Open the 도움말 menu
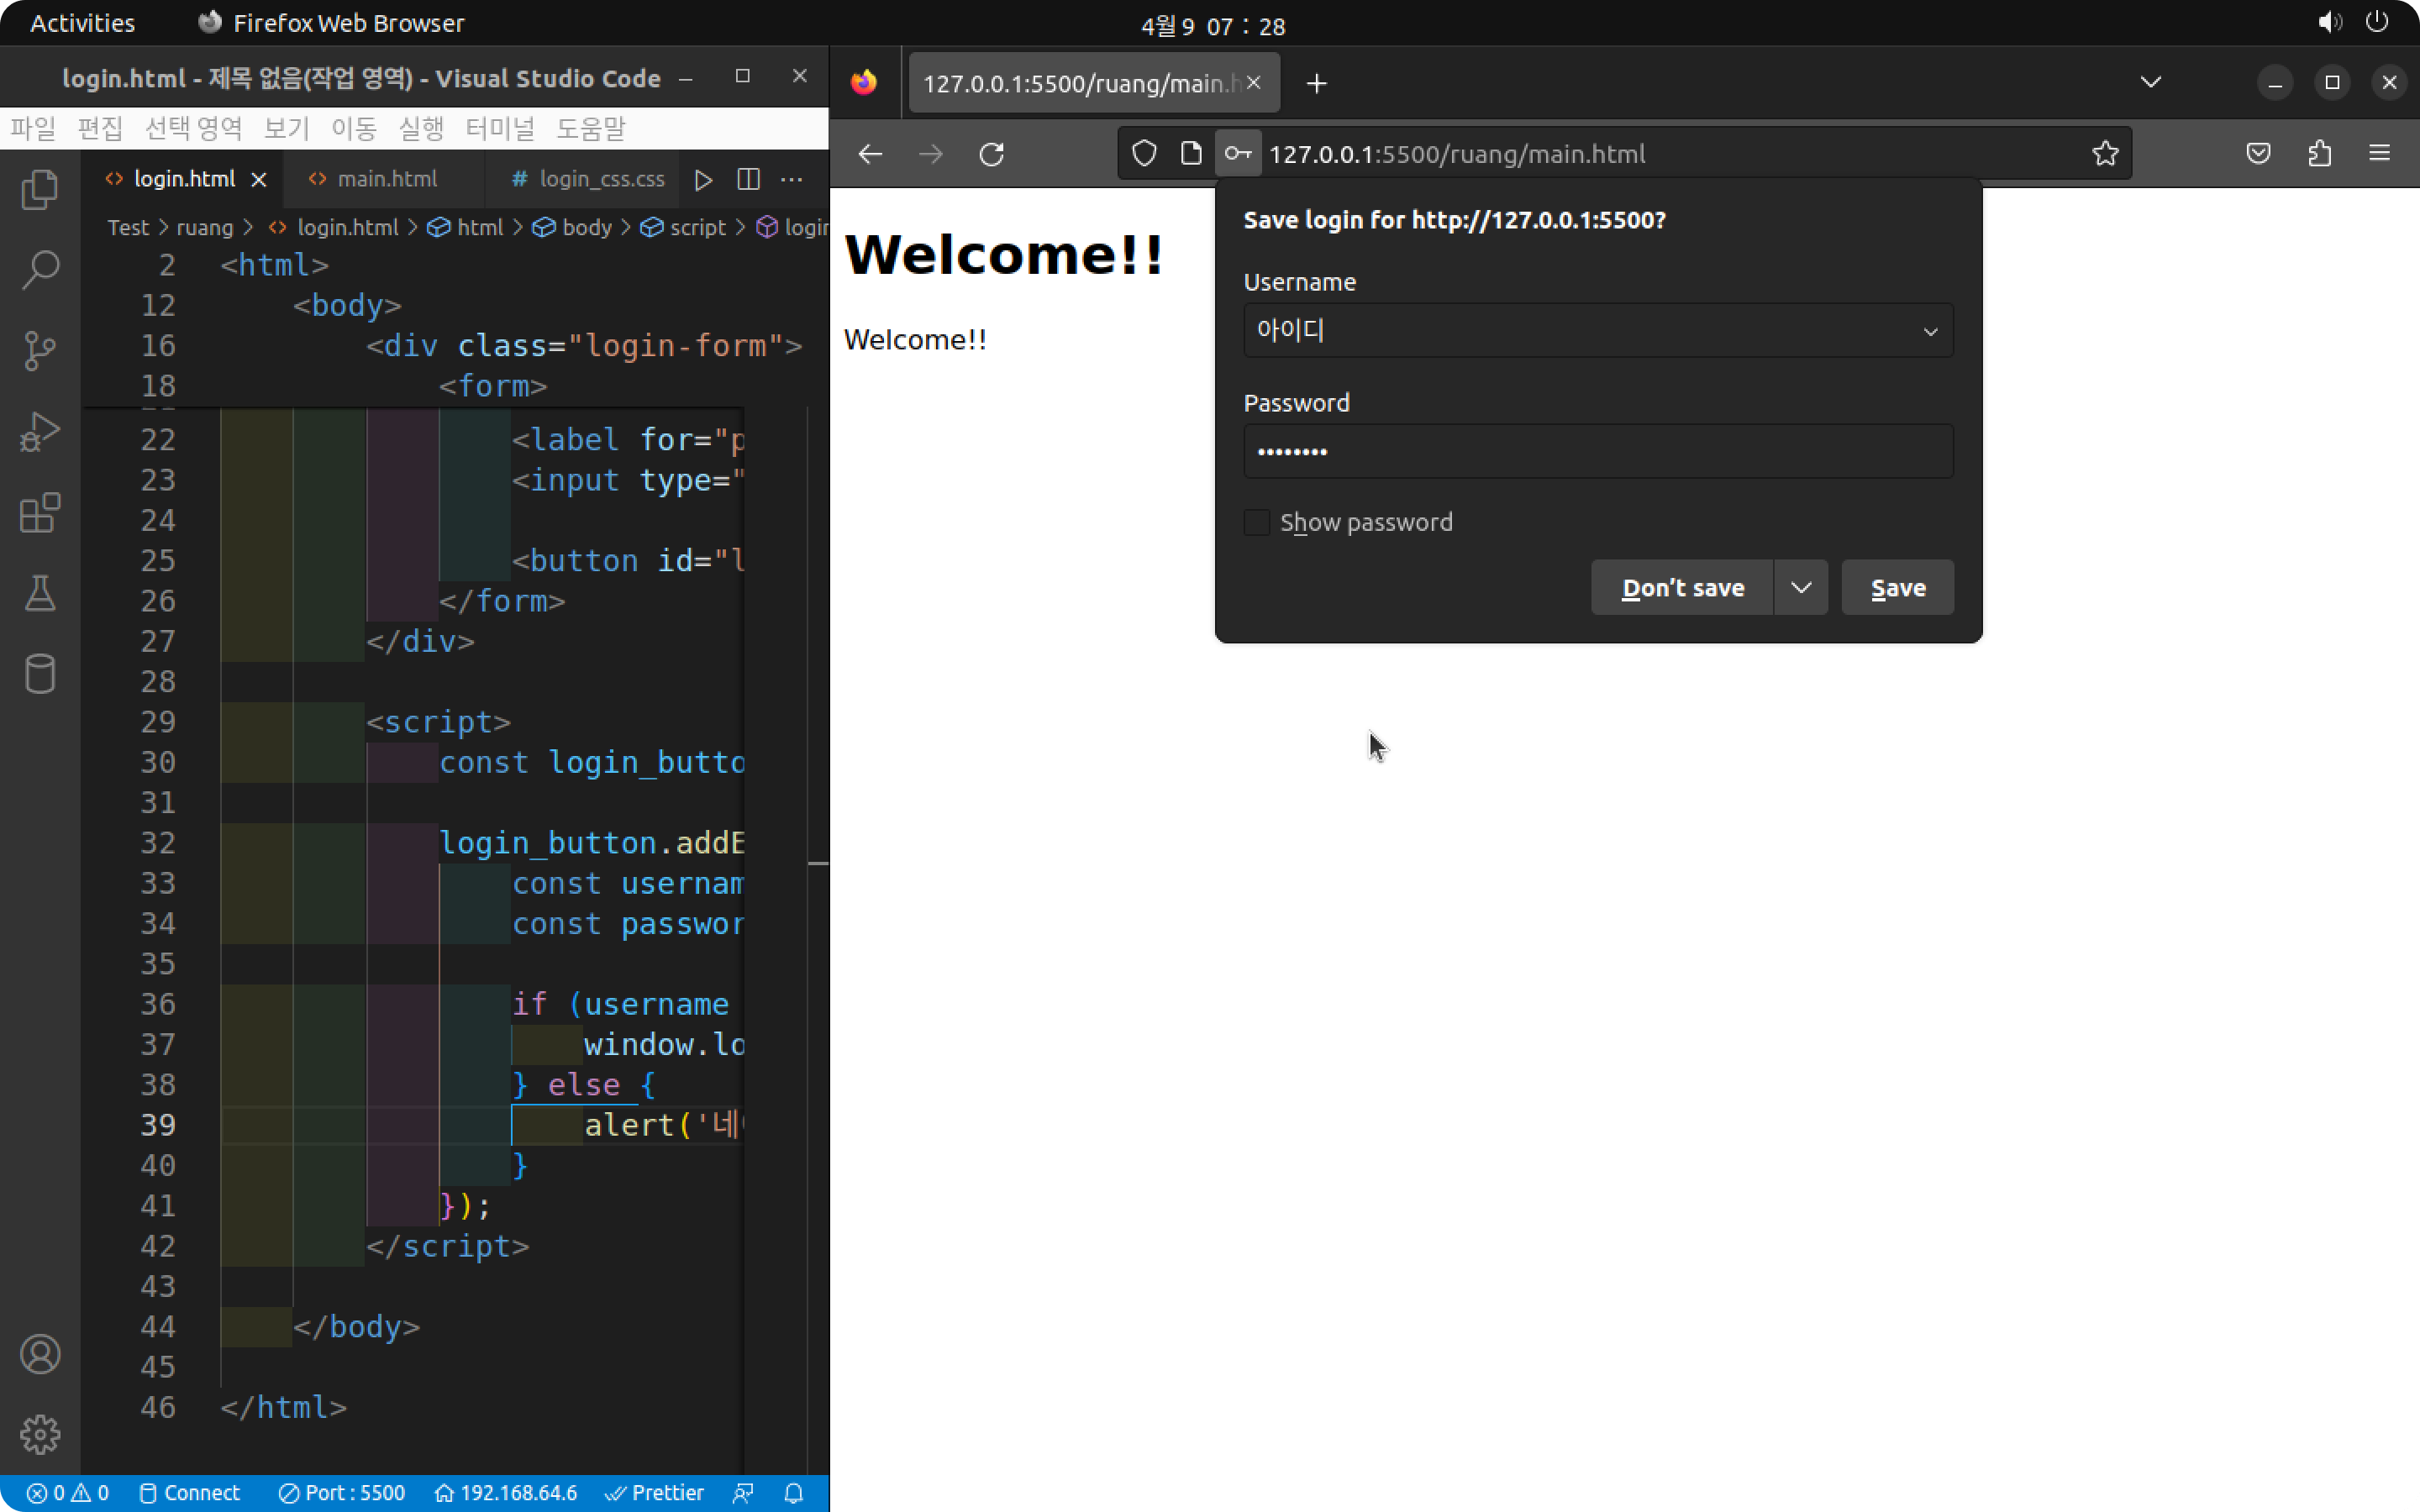This screenshot has width=2420, height=1512. (x=590, y=128)
